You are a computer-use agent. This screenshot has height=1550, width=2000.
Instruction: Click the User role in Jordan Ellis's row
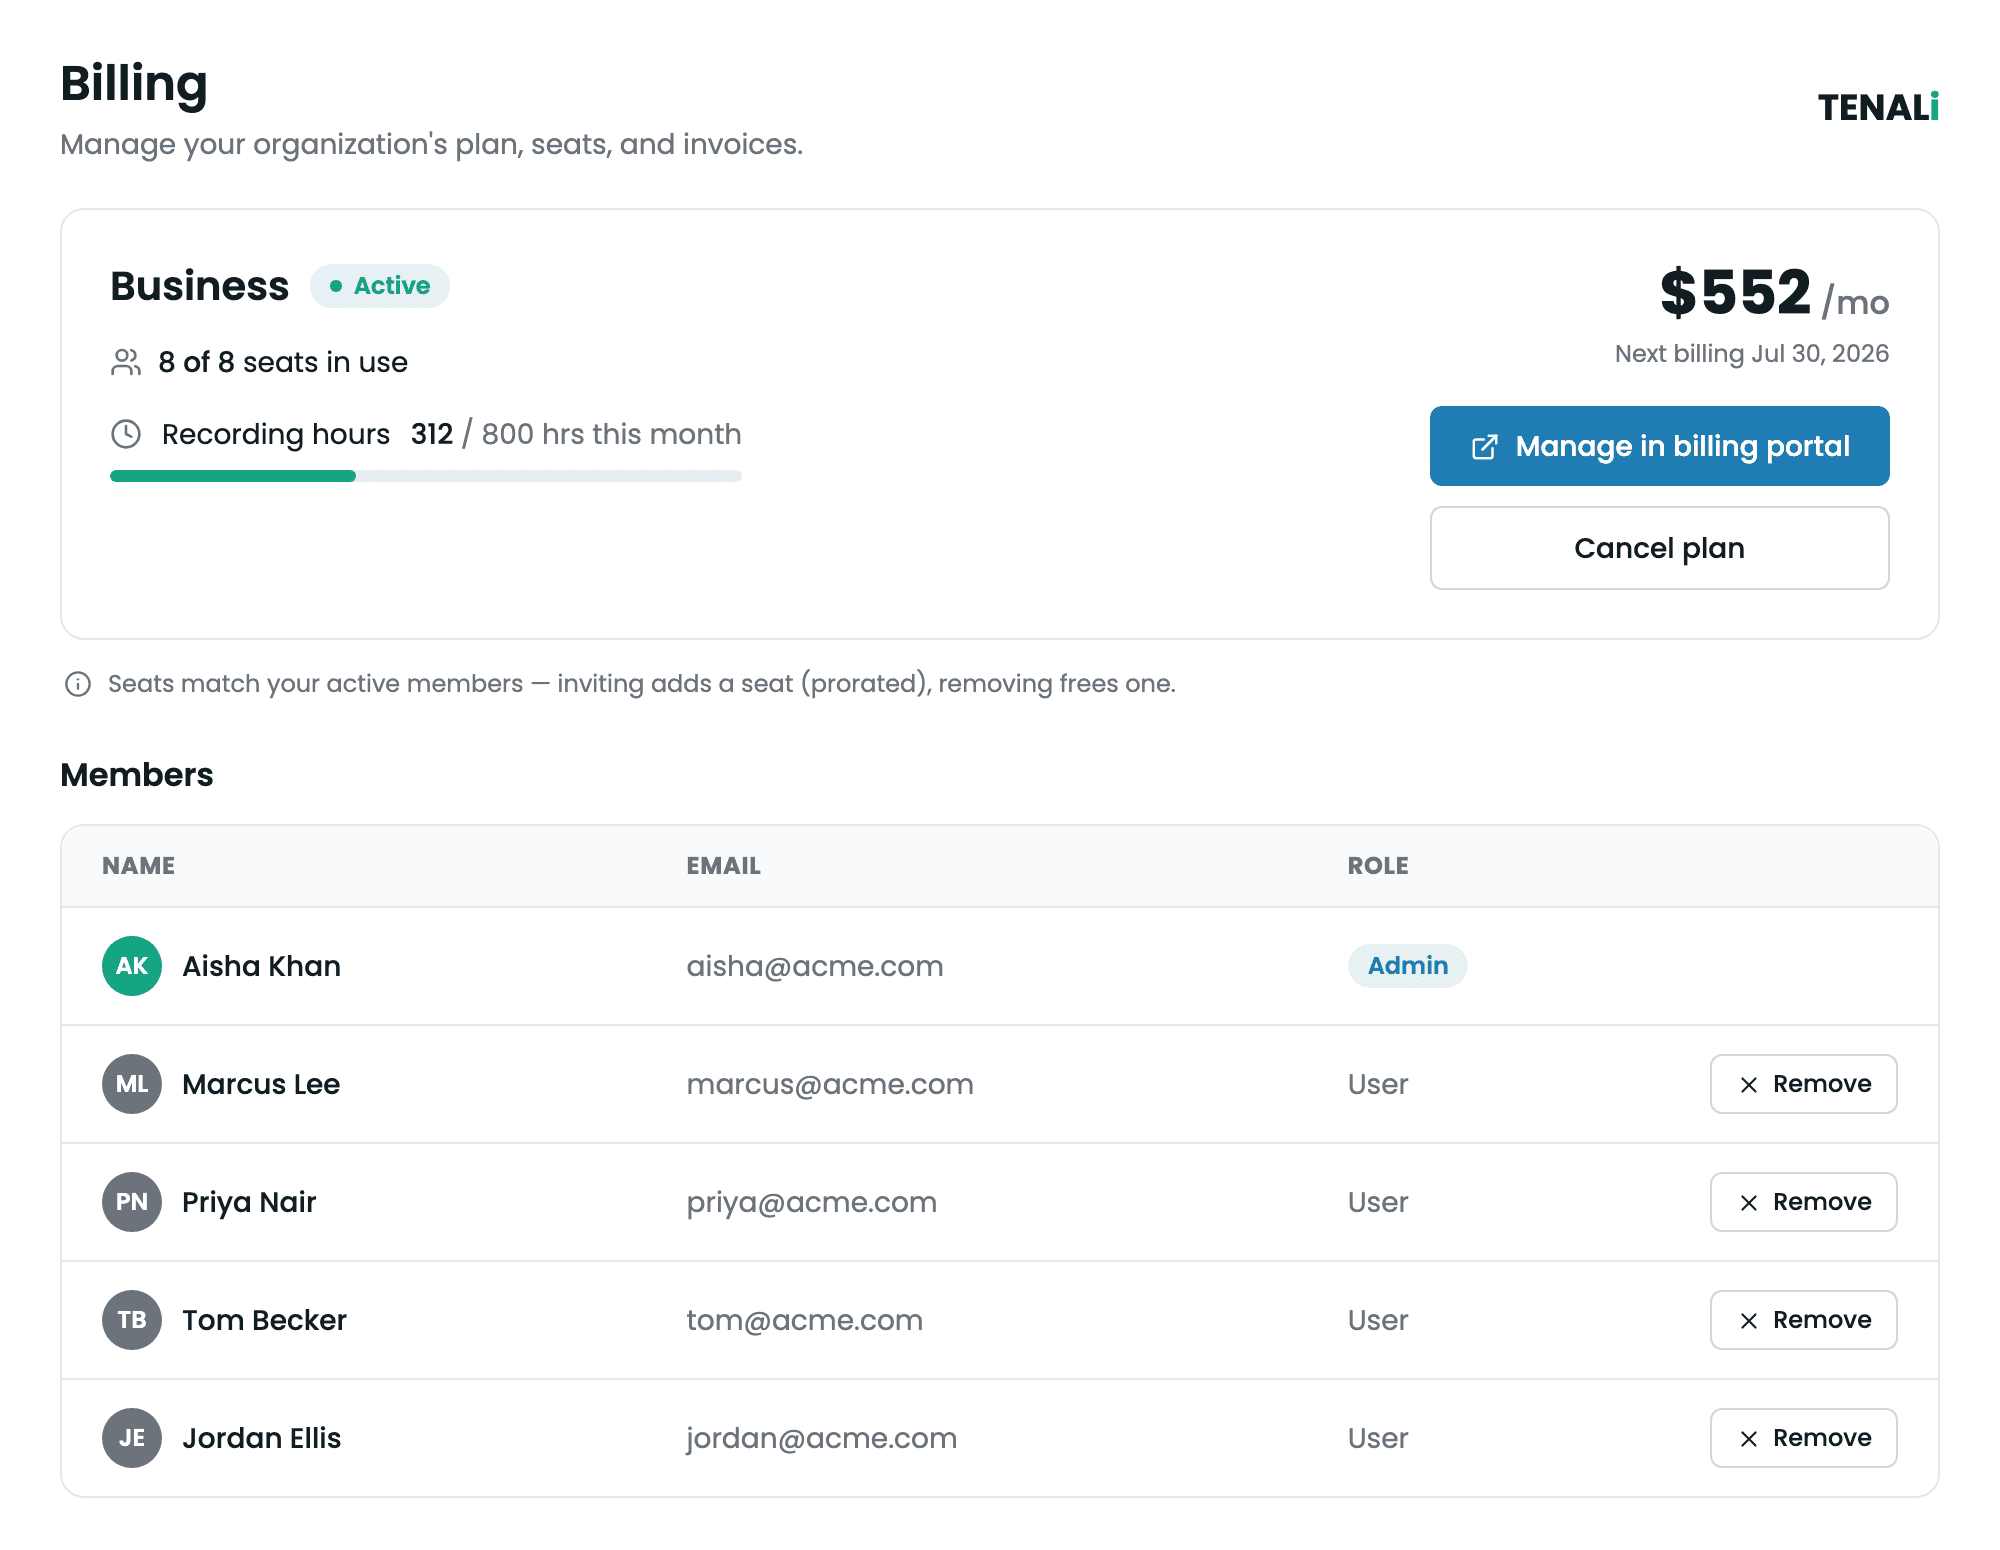click(1378, 1438)
